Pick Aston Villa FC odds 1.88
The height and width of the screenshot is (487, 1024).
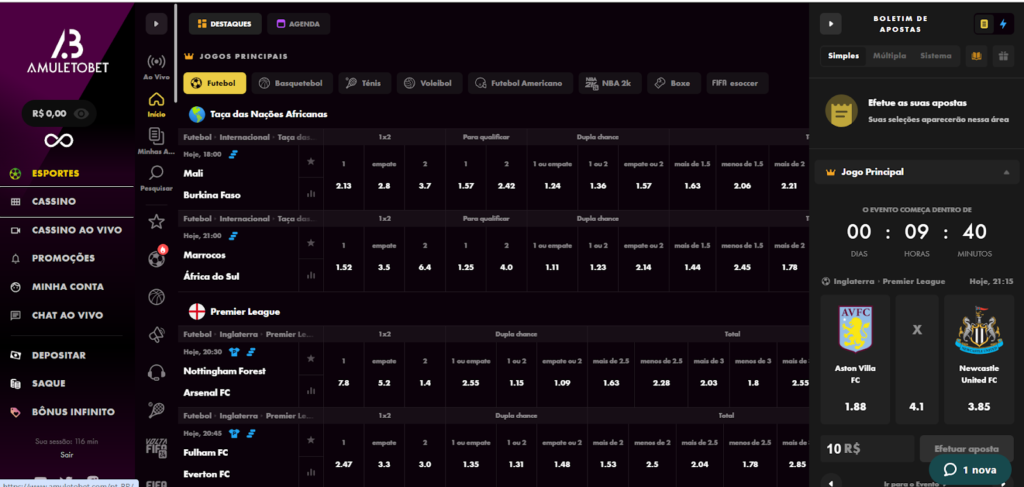[x=855, y=407]
